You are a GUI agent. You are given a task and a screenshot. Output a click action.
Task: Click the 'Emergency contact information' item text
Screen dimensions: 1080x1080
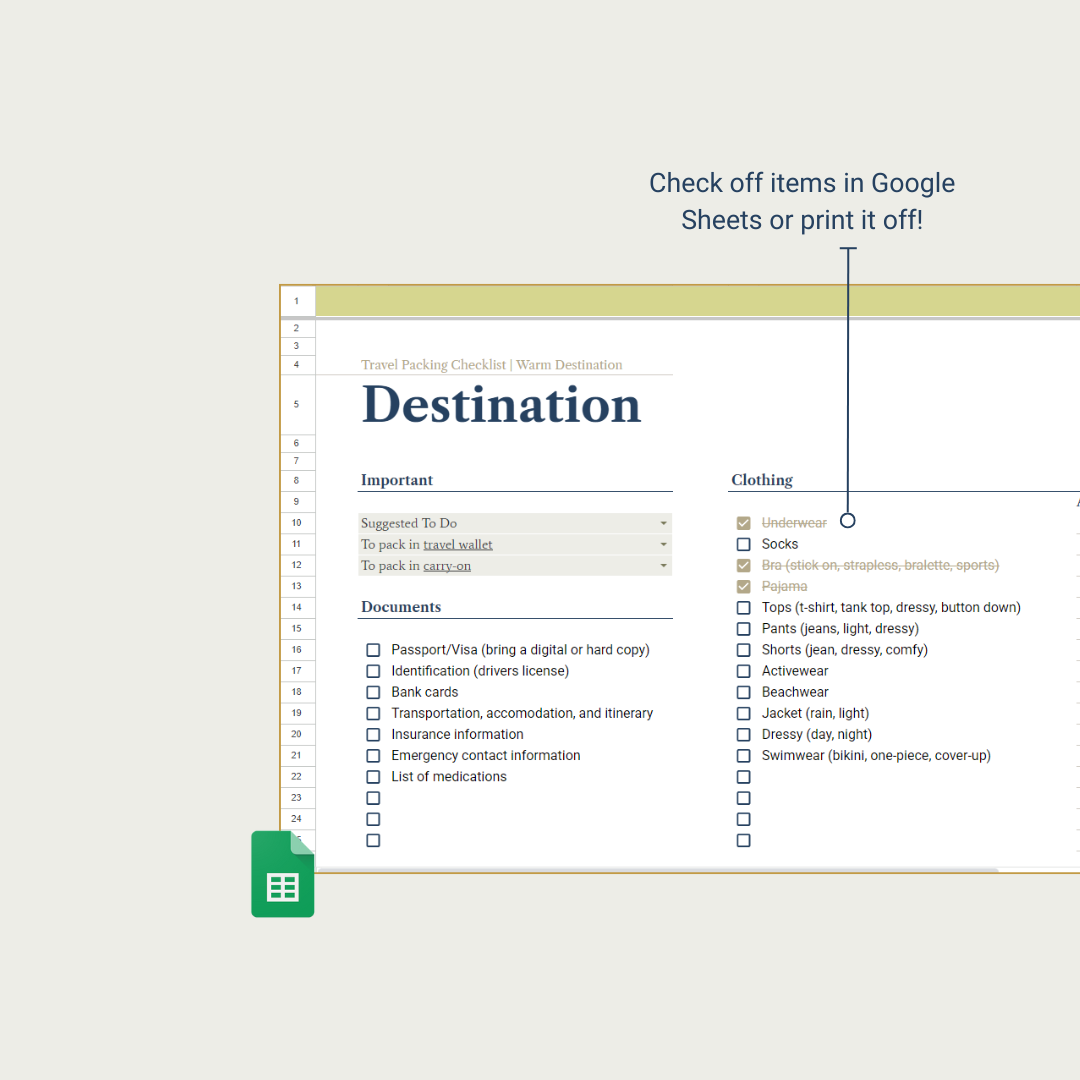point(486,756)
